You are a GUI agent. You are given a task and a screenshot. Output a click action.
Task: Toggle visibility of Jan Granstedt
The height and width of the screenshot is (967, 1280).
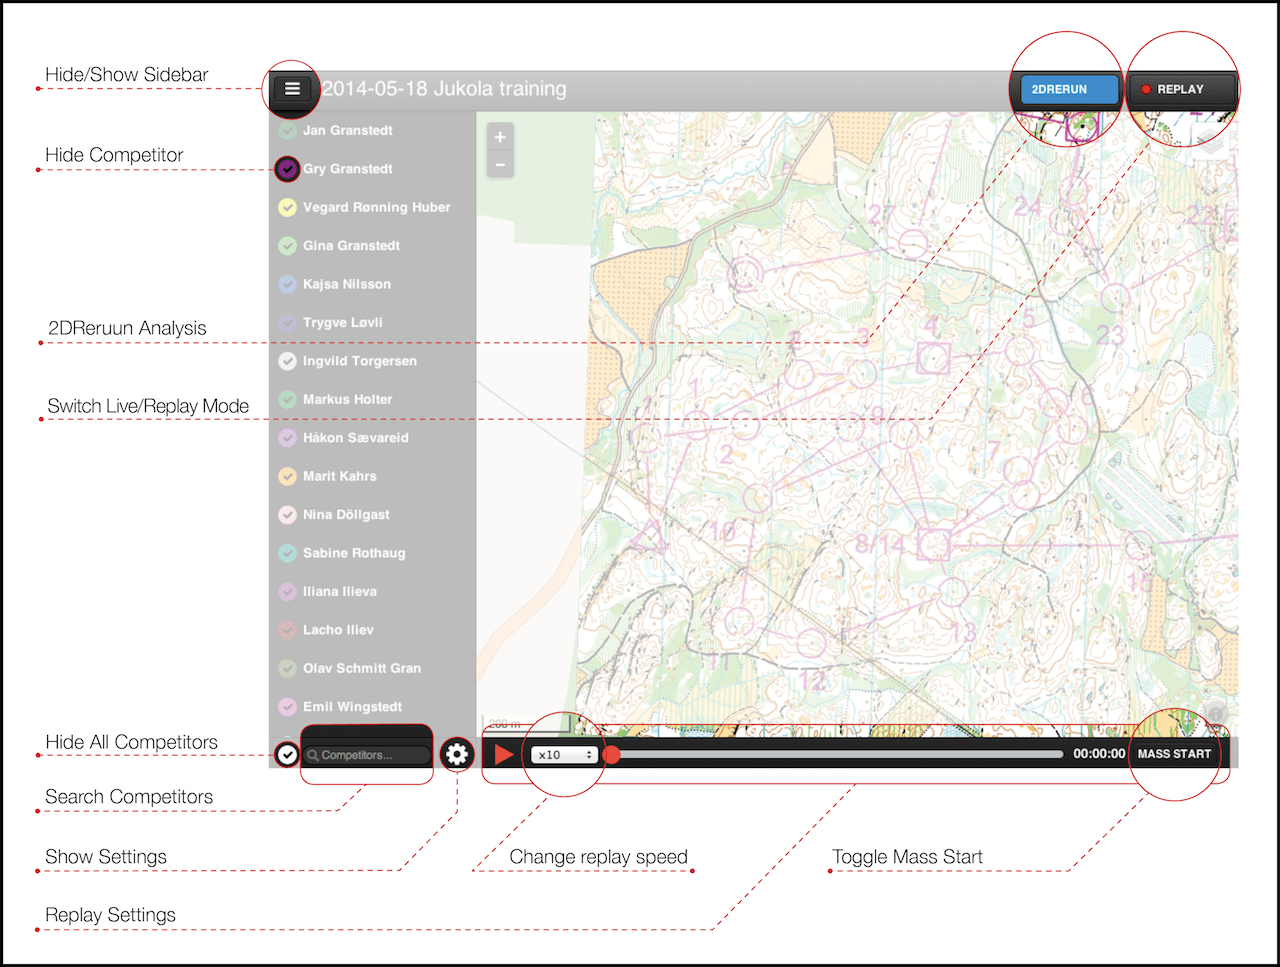[287, 130]
